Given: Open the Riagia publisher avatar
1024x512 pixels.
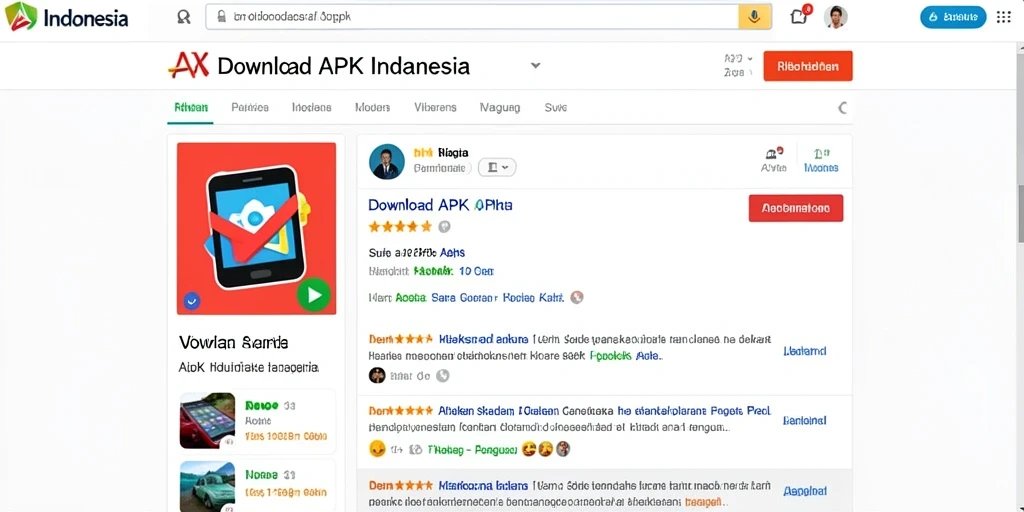Looking at the screenshot, I should tap(387, 162).
